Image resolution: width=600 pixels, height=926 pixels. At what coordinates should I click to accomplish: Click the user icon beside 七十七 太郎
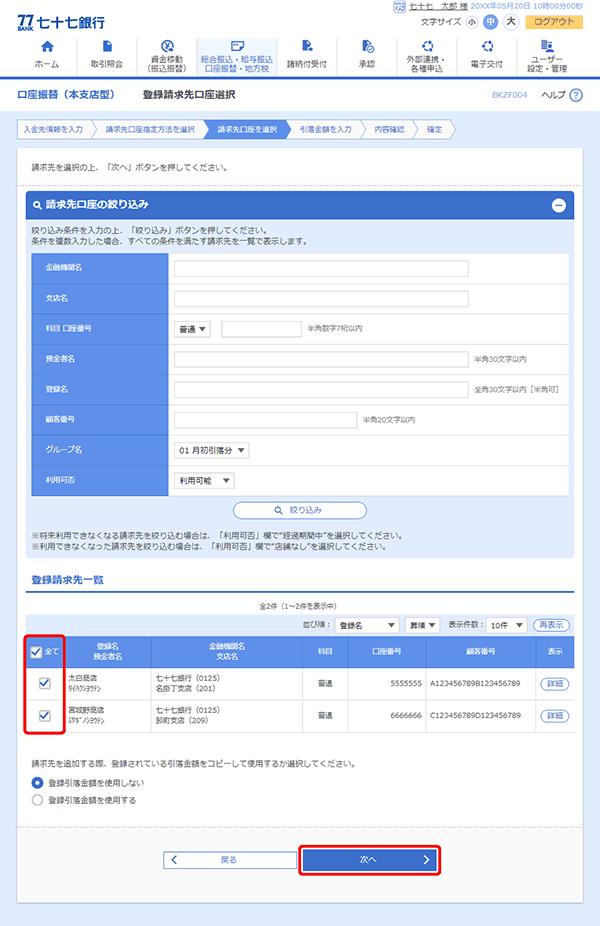pyautogui.click(x=399, y=6)
